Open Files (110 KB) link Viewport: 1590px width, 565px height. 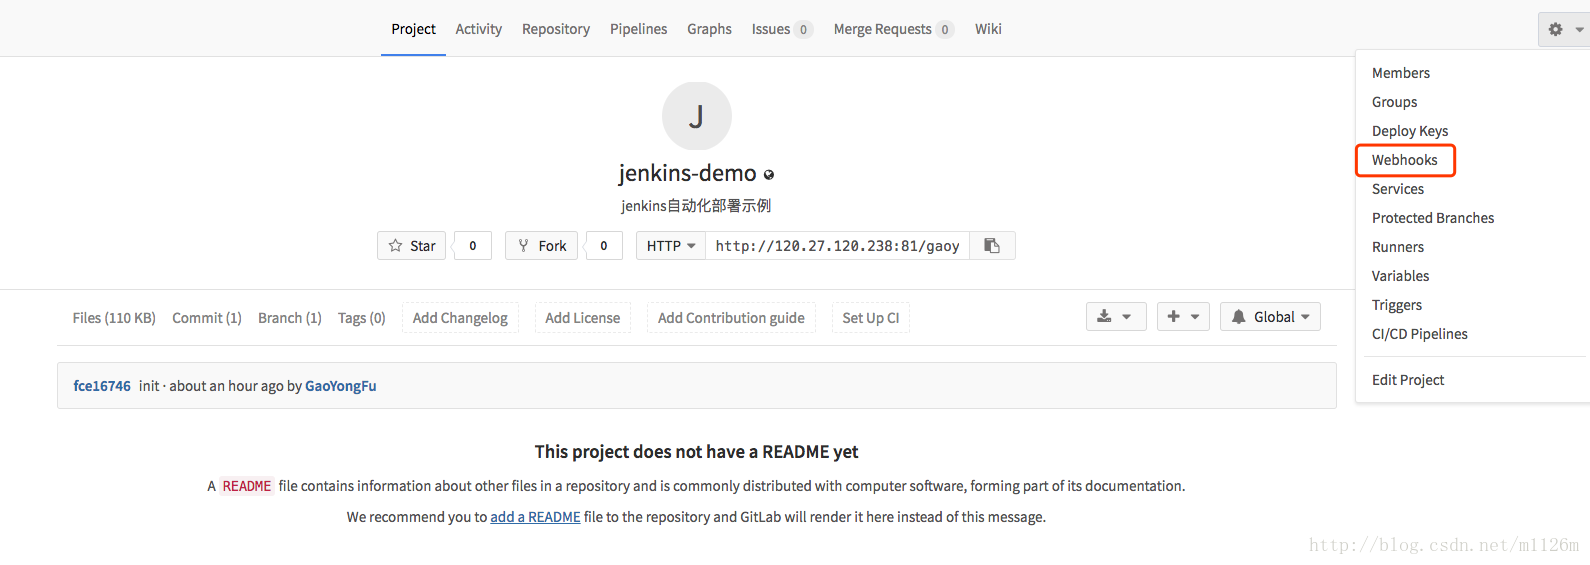click(x=114, y=318)
